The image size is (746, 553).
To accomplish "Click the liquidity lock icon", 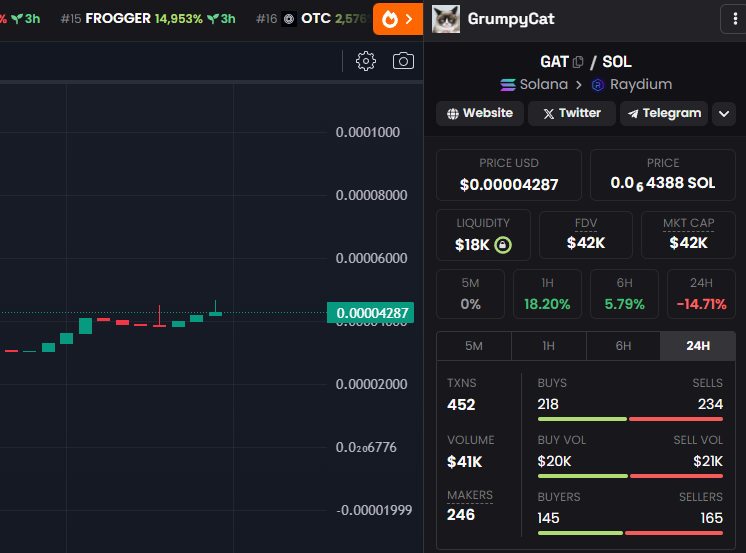I will (503, 245).
